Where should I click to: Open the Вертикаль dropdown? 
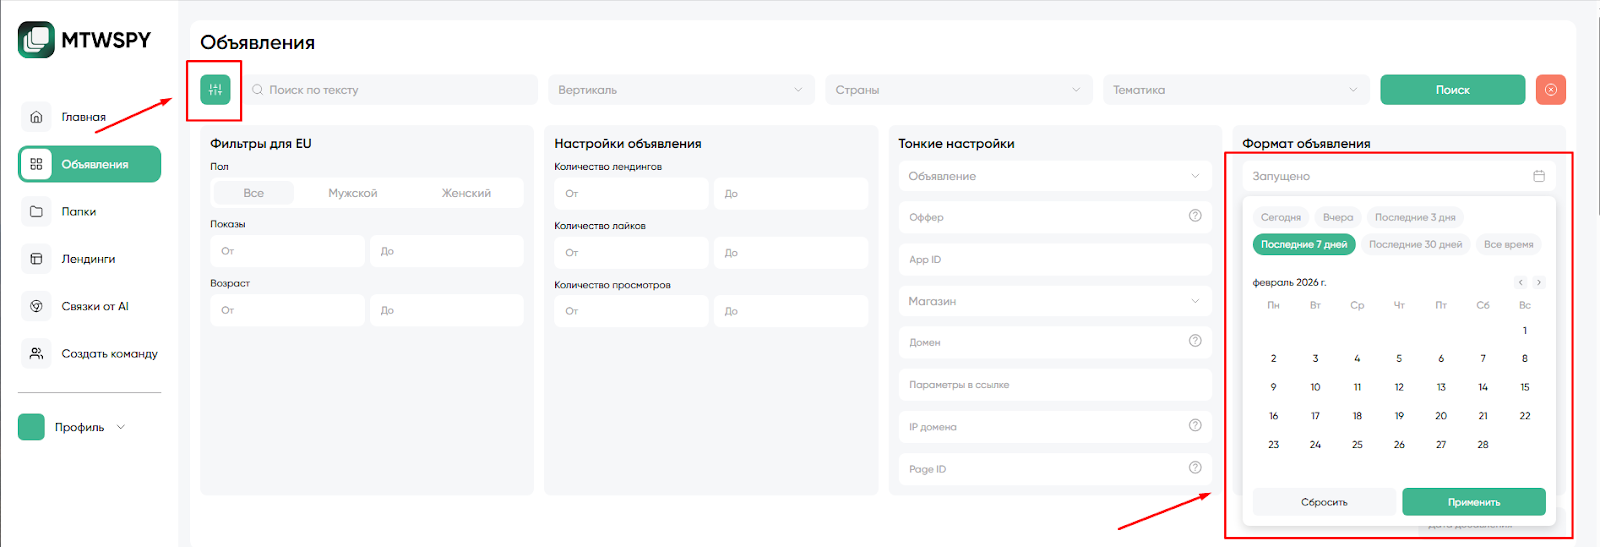680,90
